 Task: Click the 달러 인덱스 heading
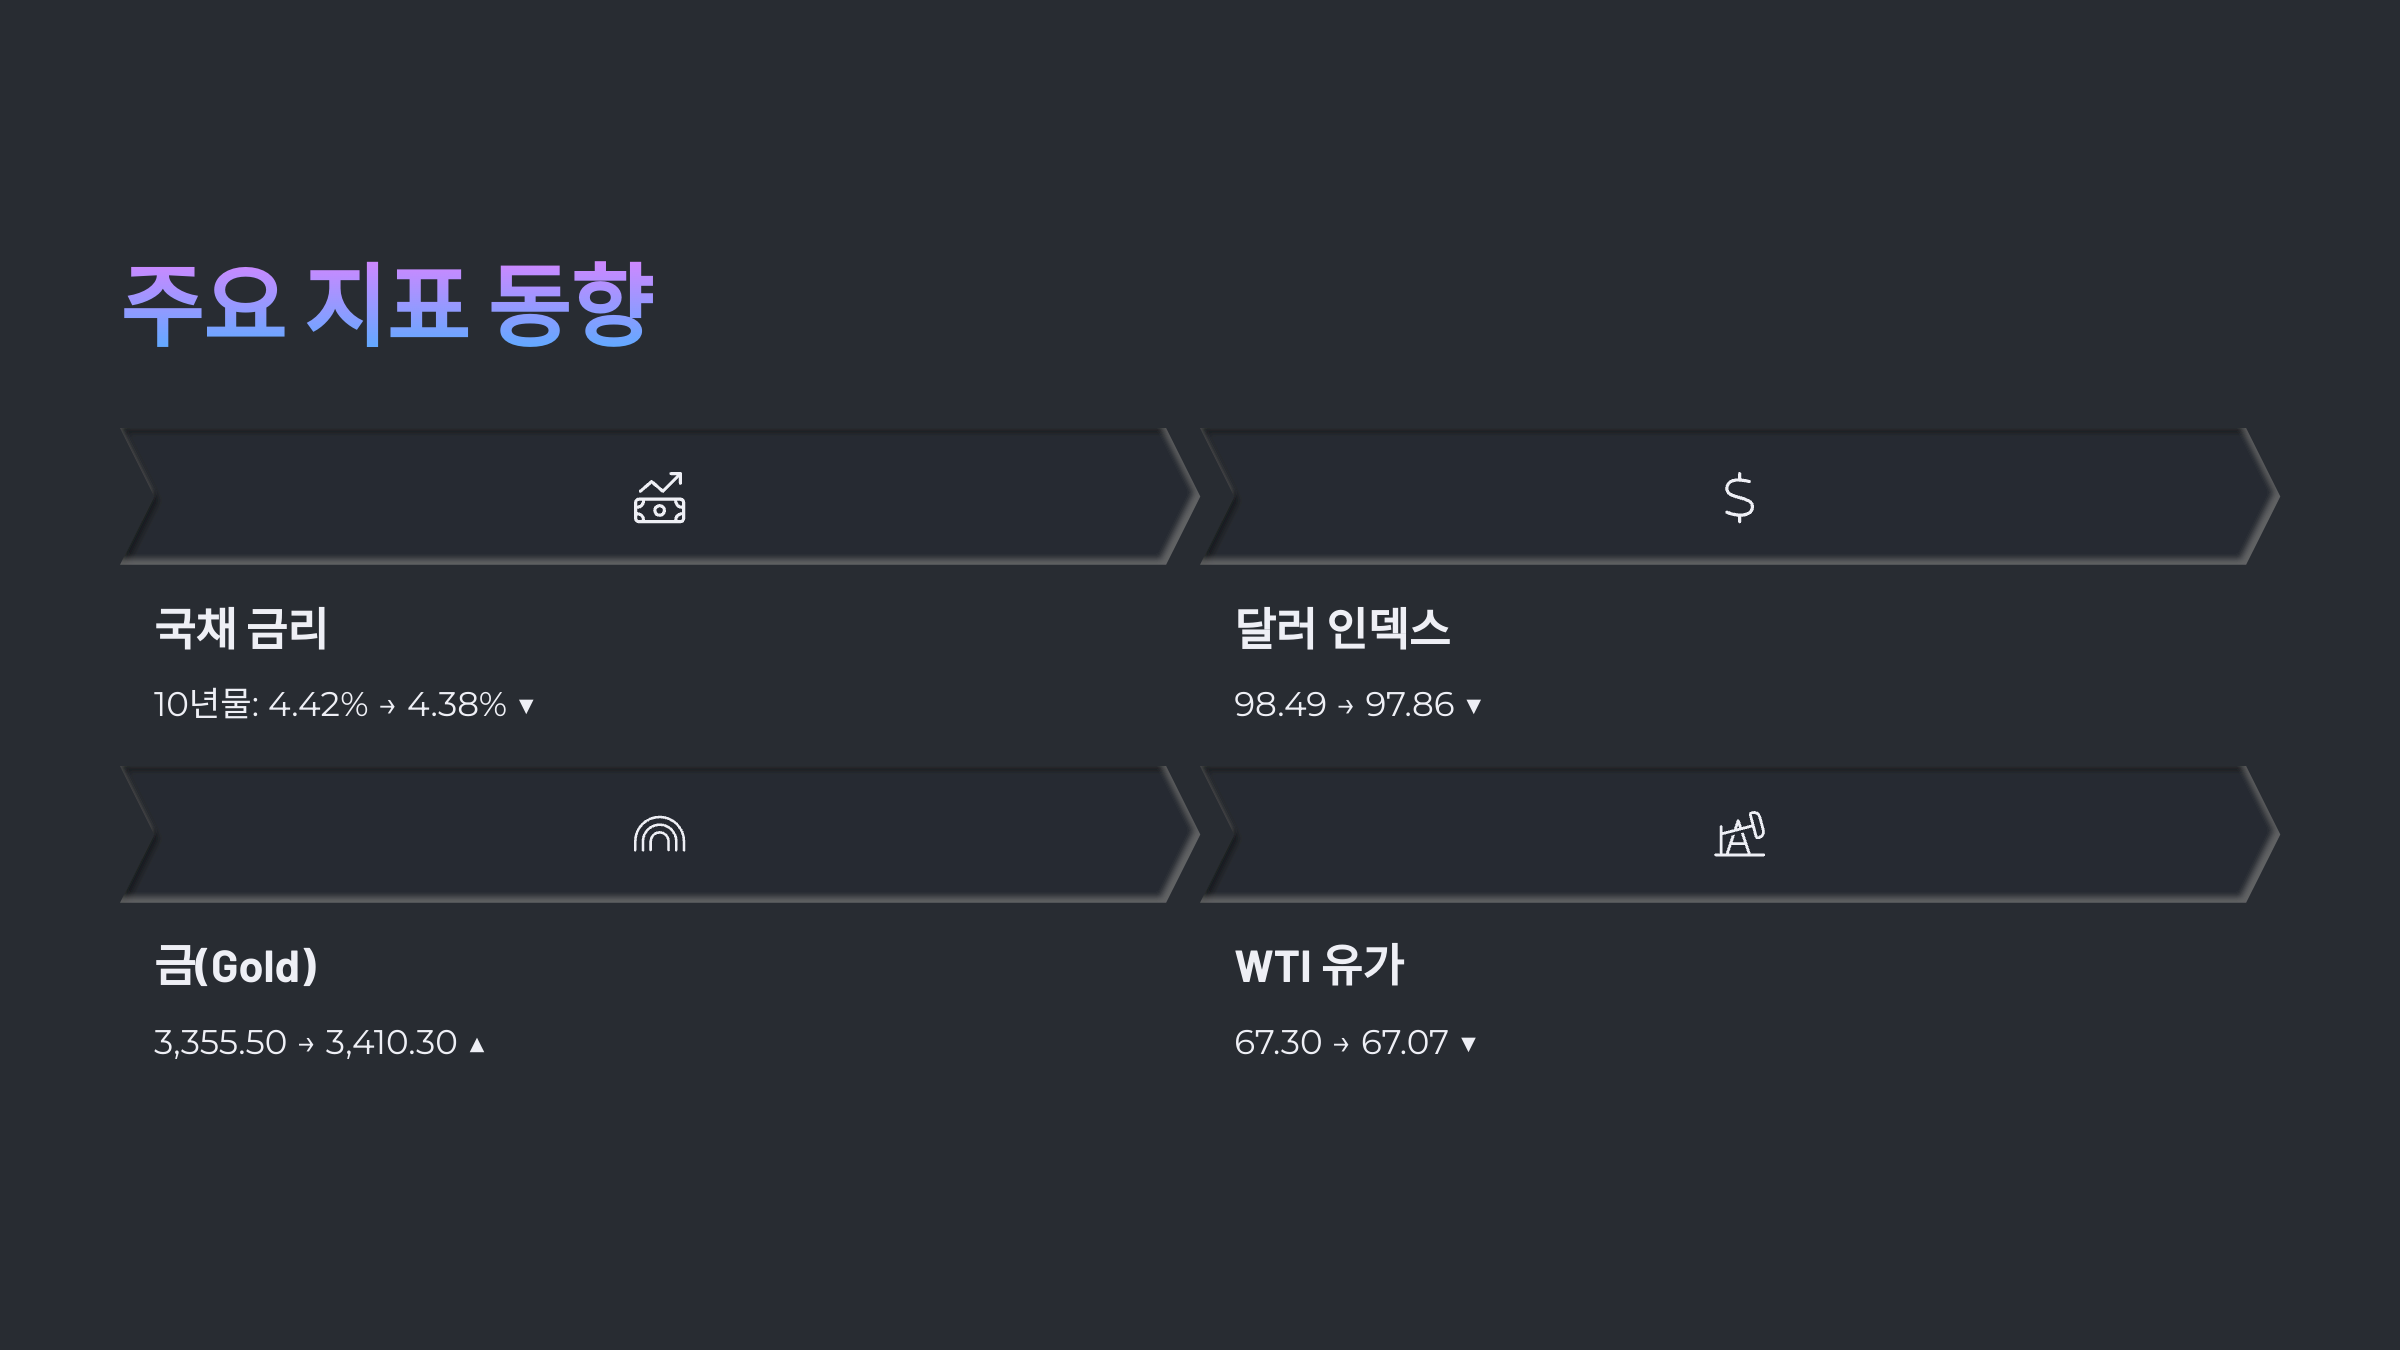[x=1342, y=629]
